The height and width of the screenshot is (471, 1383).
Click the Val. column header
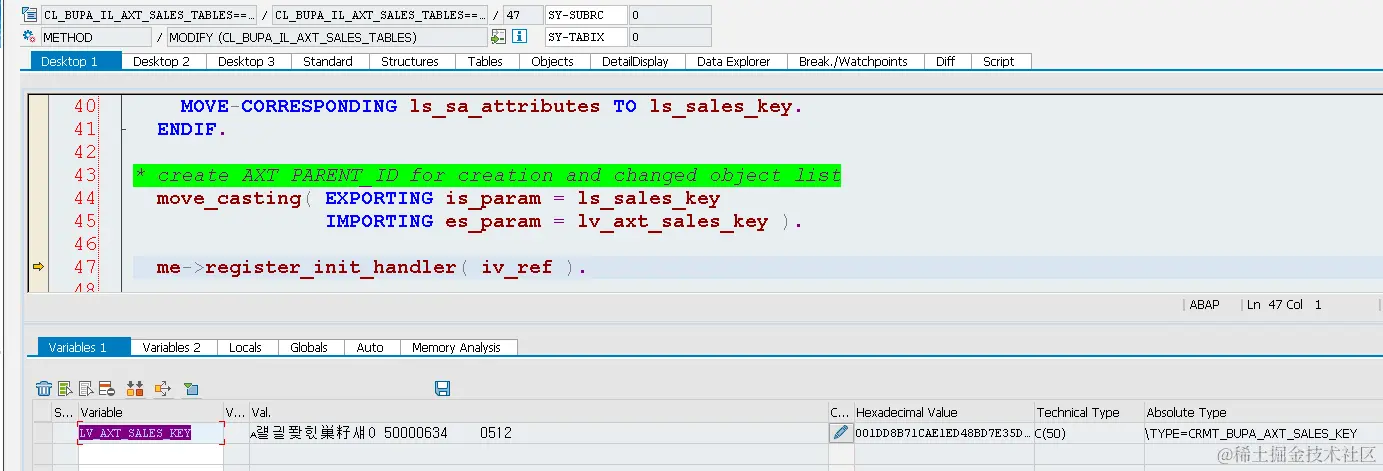pos(538,412)
